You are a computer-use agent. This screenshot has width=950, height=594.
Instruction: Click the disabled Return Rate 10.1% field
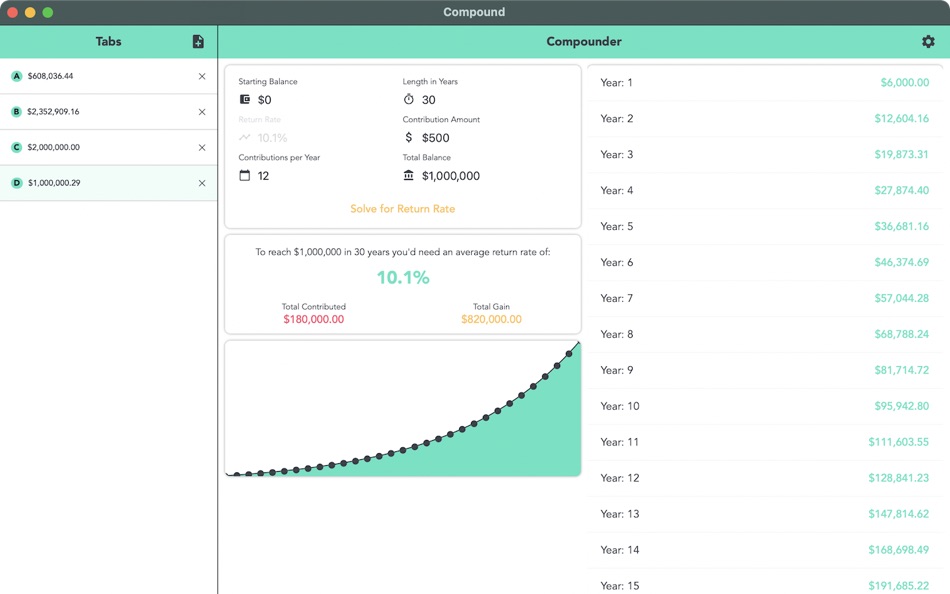pyautogui.click(x=272, y=138)
